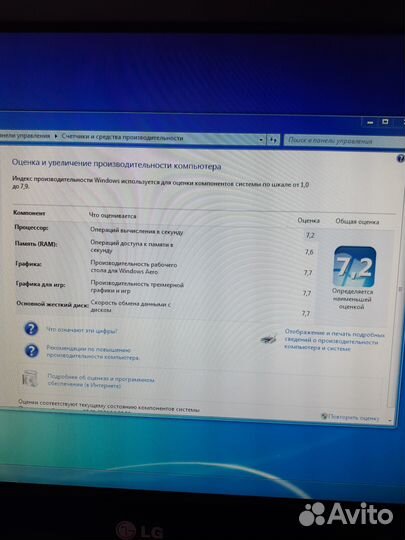Image resolution: width=405 pixels, height=540 pixels.
Task: Open the address bar history dropdown arrow
Action: 261,139
